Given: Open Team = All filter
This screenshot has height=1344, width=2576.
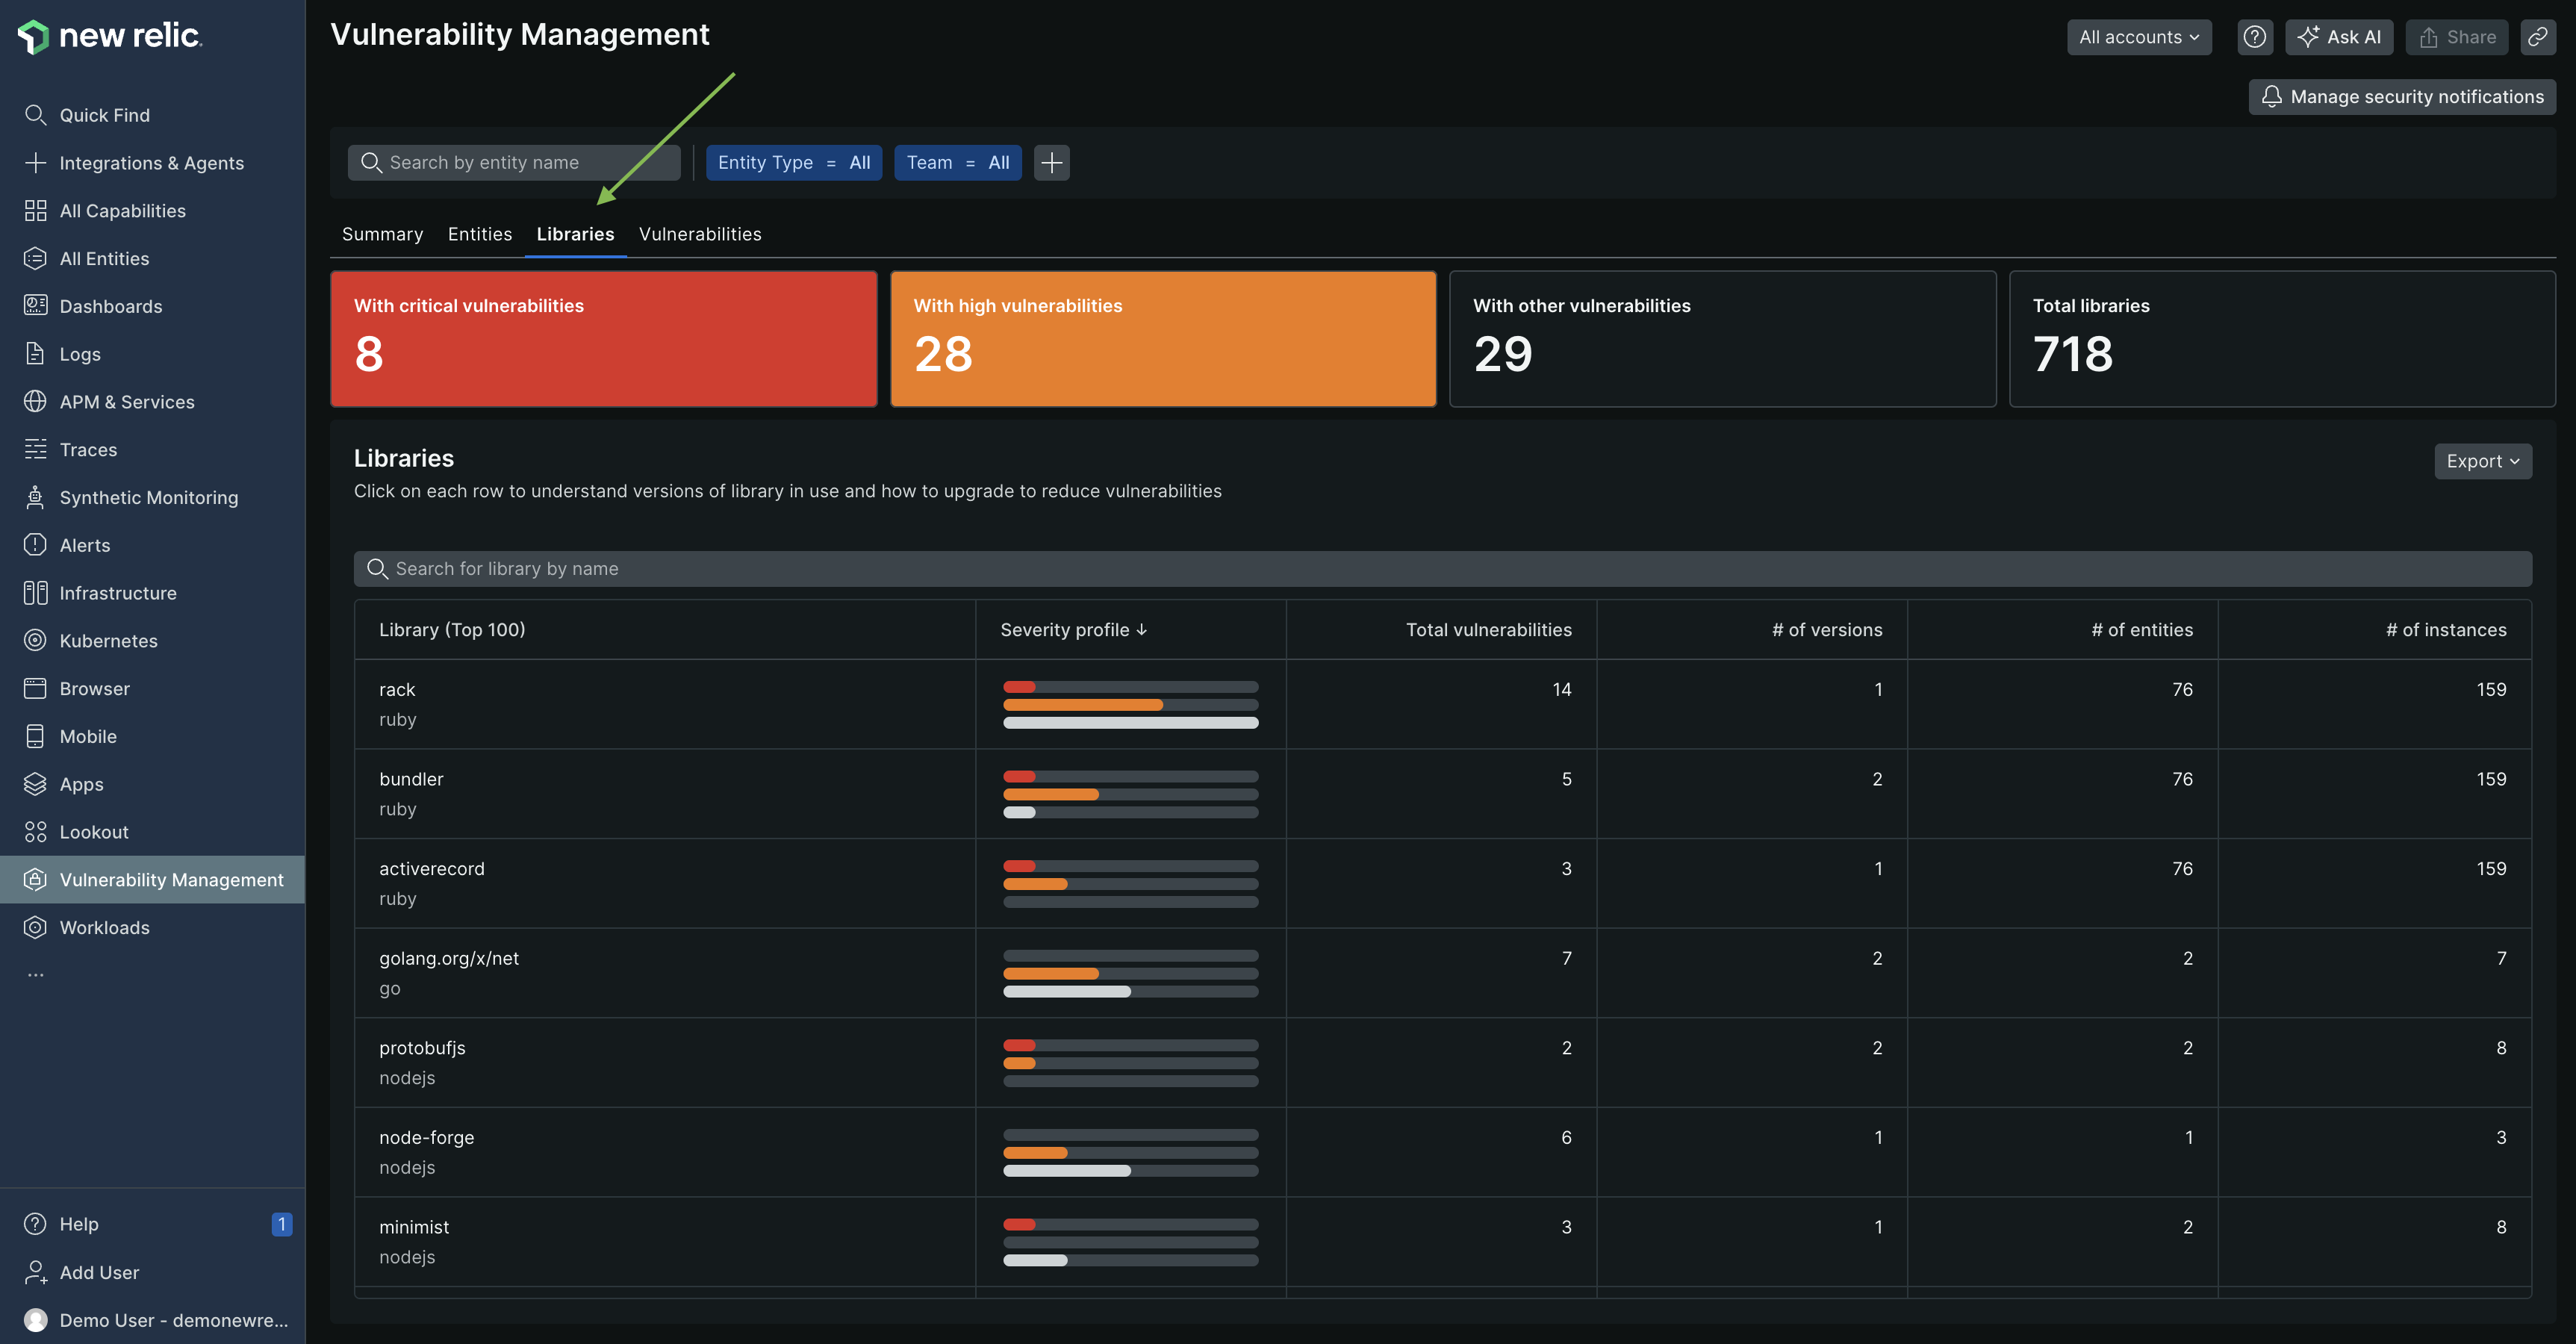Looking at the screenshot, I should [x=957, y=162].
